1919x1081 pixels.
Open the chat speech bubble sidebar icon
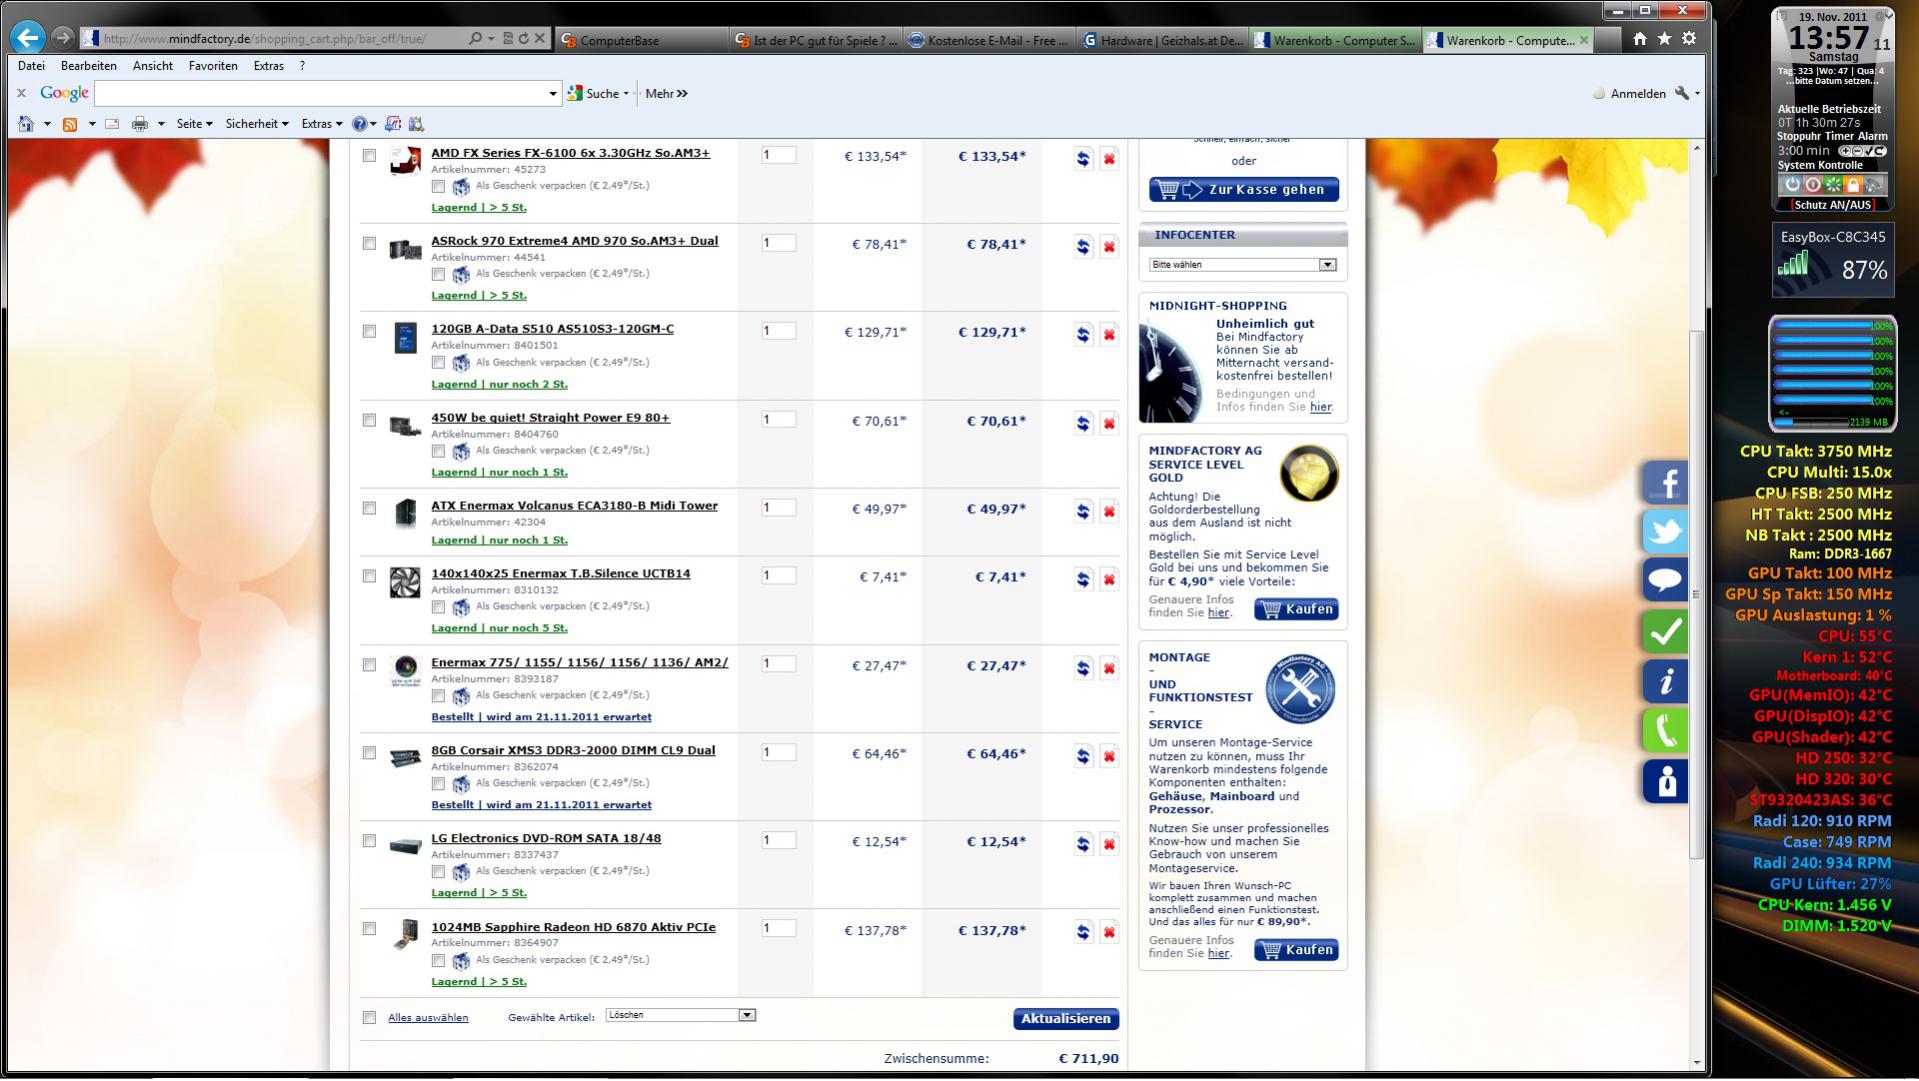tap(1665, 581)
